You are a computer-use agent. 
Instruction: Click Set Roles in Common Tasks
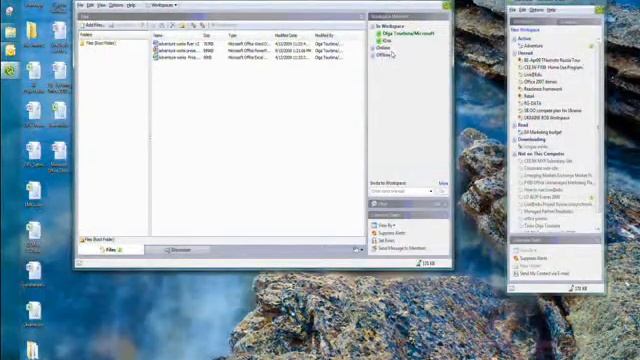pos(383,241)
